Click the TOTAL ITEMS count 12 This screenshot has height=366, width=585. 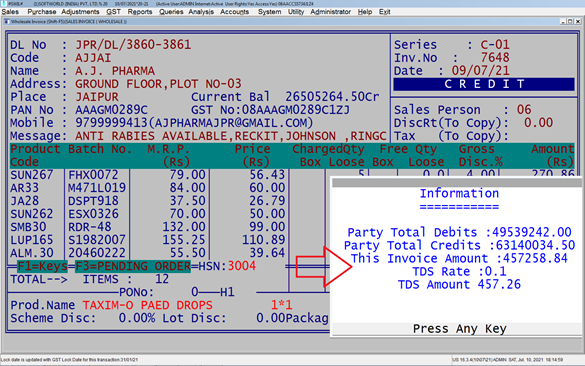point(162,279)
